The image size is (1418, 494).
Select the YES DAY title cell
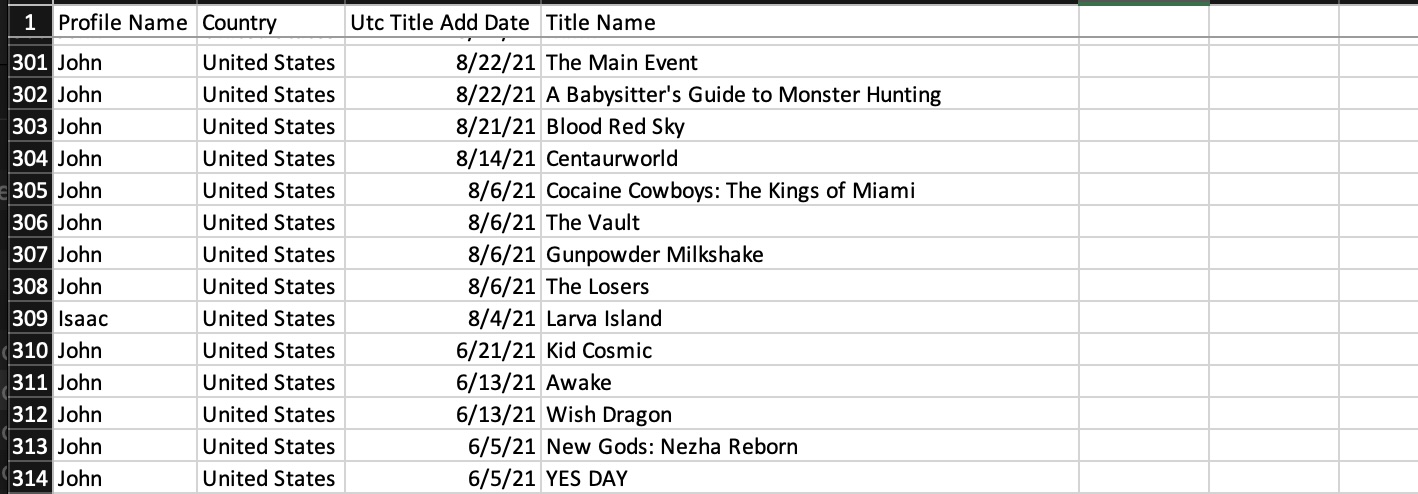(587, 478)
